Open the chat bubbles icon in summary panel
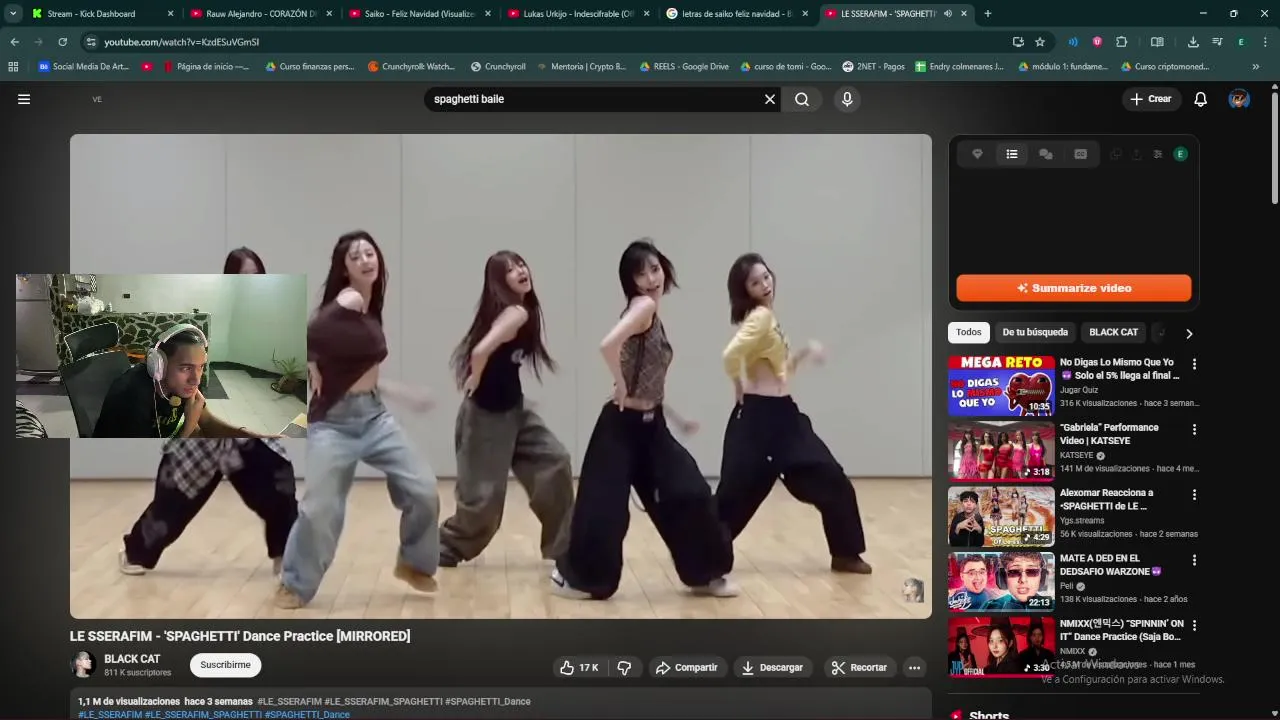This screenshot has width=1280, height=720. pyautogui.click(x=1046, y=154)
